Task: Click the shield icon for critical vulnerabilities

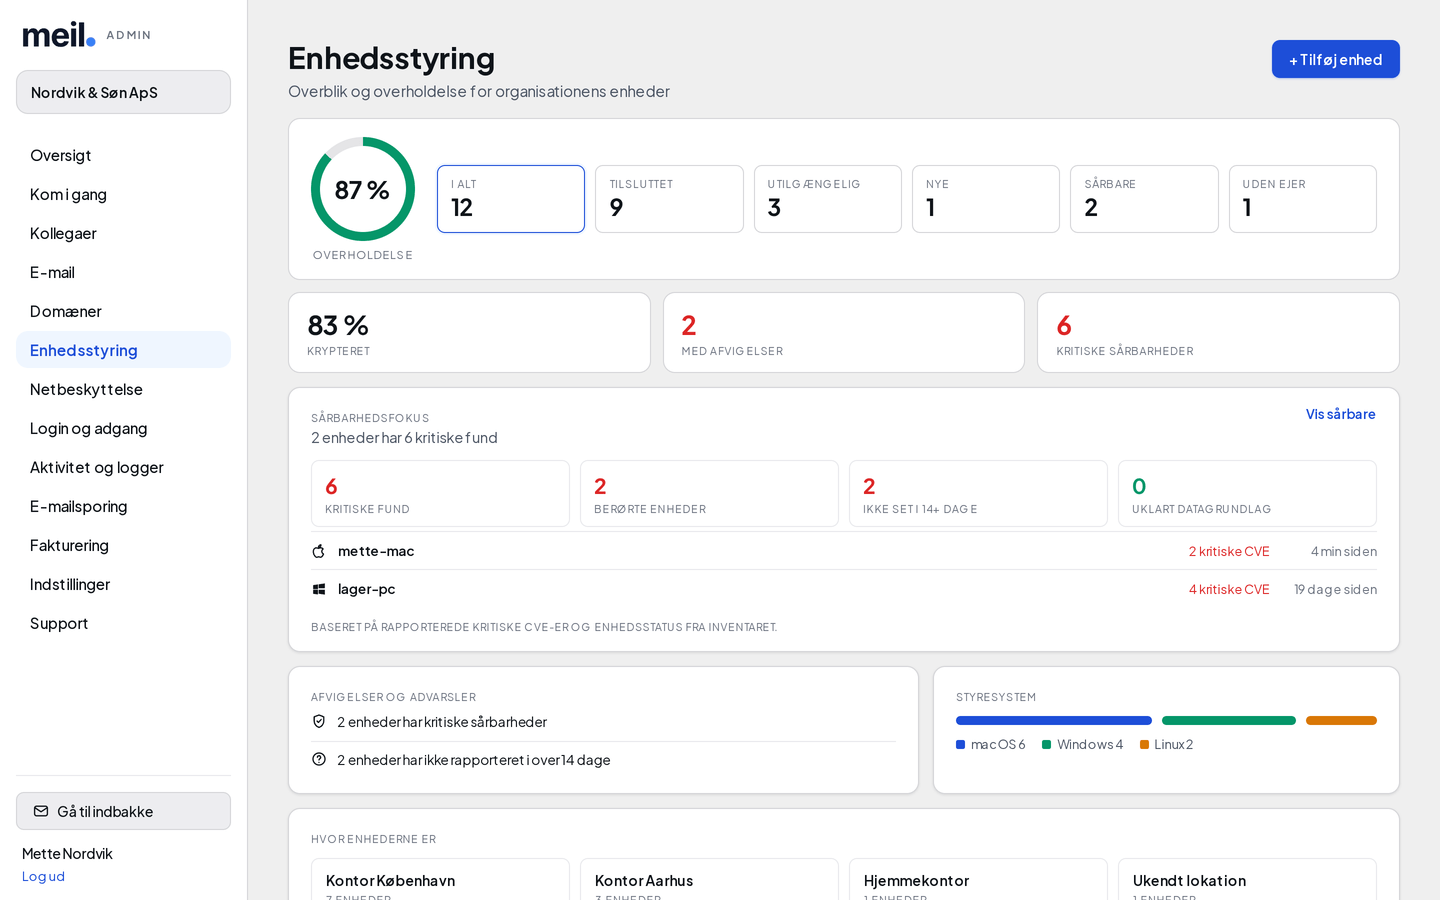Action: pos(319,721)
